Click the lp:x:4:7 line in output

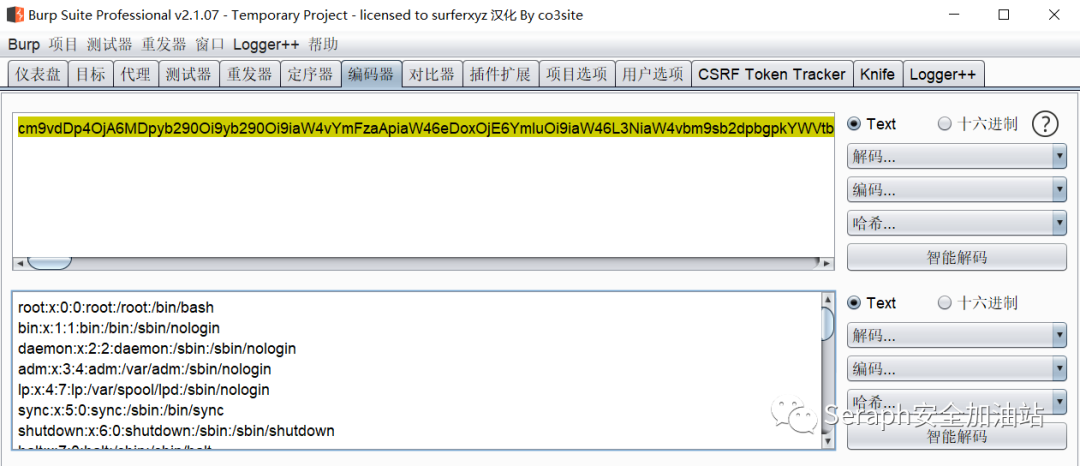tap(144, 390)
